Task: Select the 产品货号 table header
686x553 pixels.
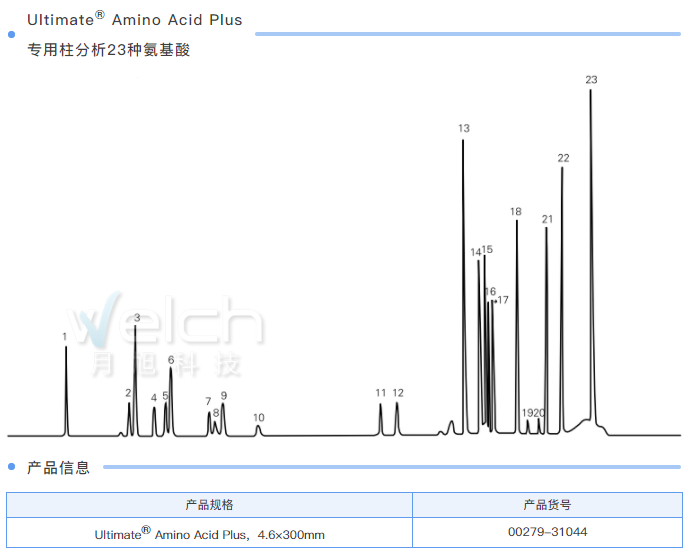Action: coord(547,505)
